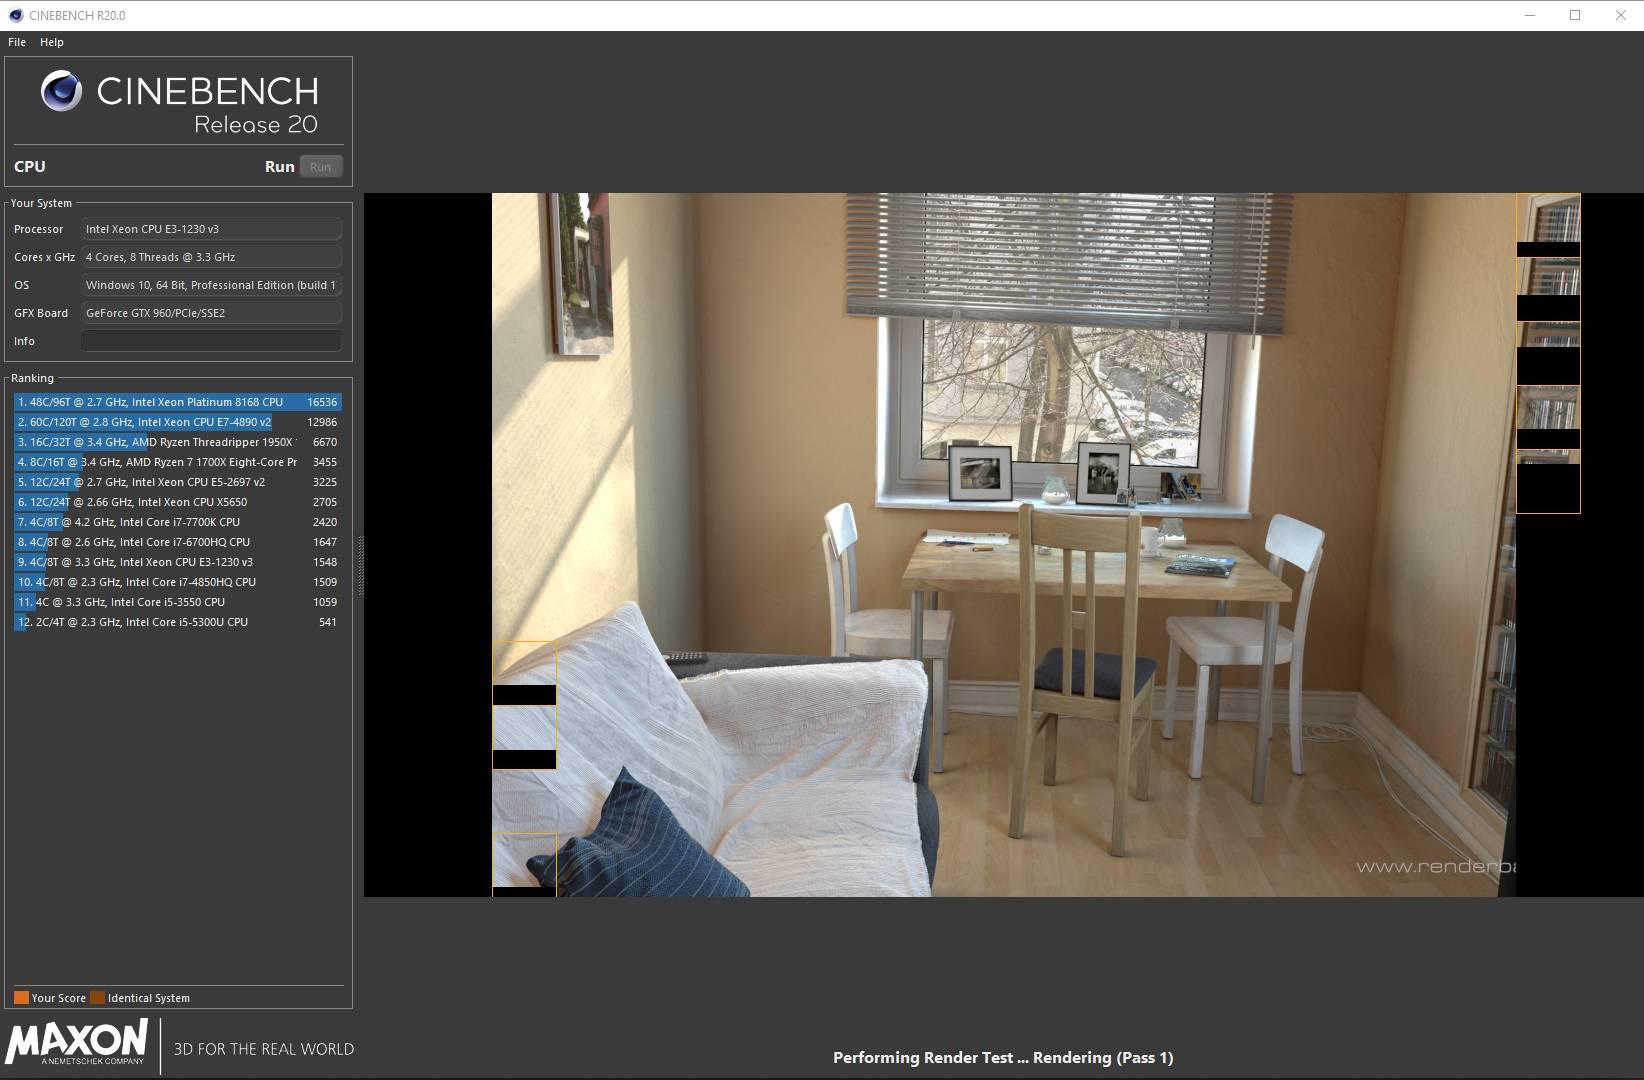Click the status text Performing Render Test
The width and height of the screenshot is (1644, 1080).
click(1003, 1057)
